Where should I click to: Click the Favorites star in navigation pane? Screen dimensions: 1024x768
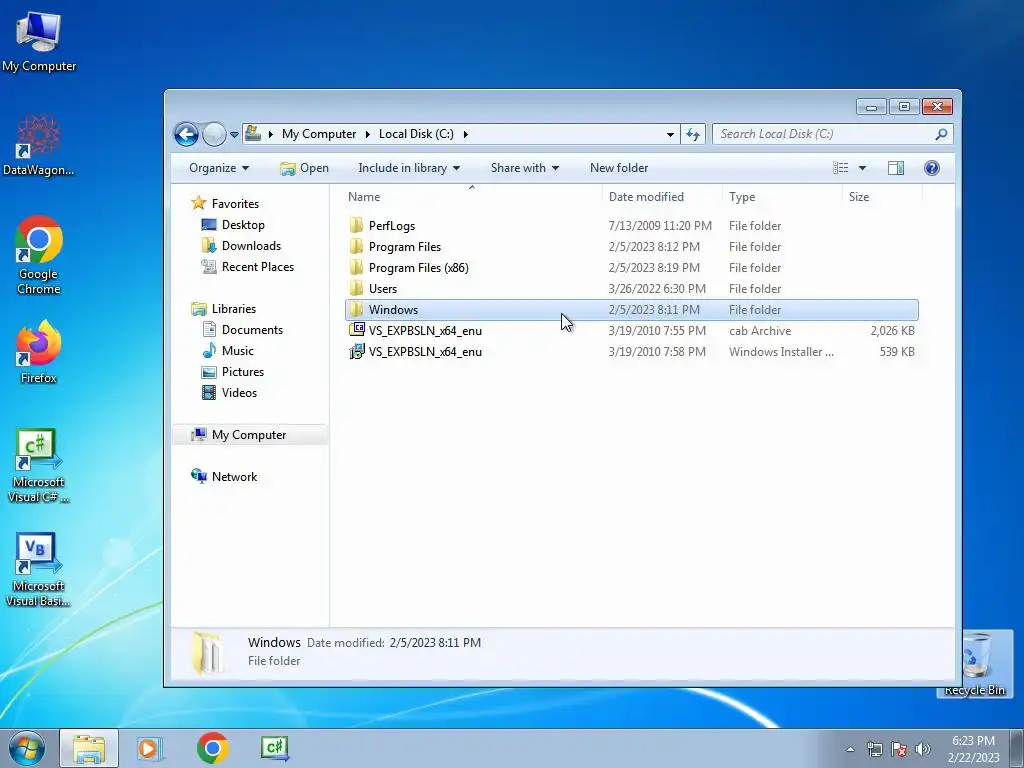click(199, 203)
